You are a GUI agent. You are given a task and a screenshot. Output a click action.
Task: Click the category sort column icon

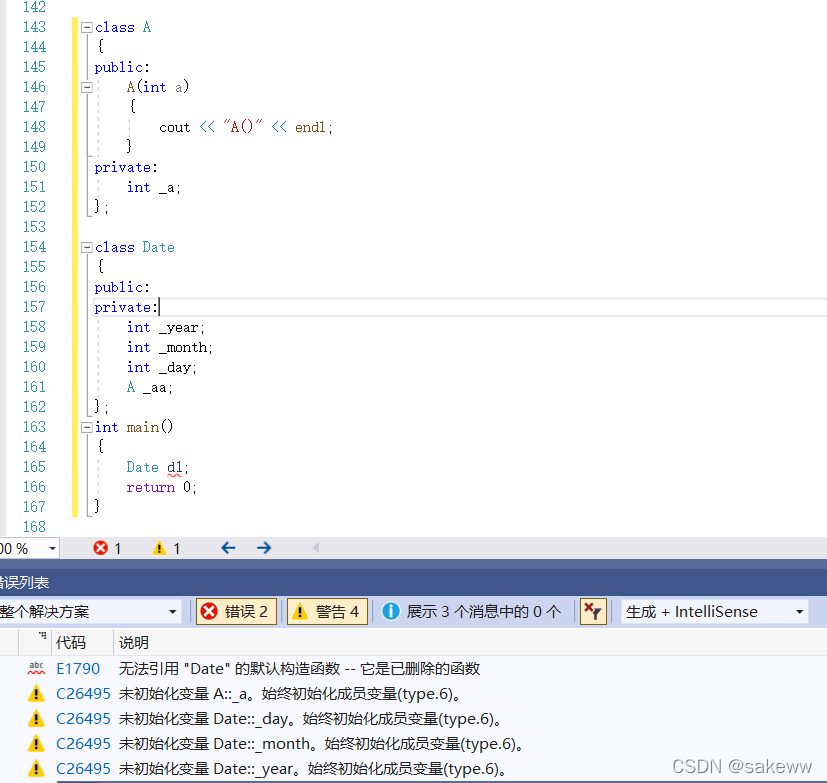[x=42, y=636]
